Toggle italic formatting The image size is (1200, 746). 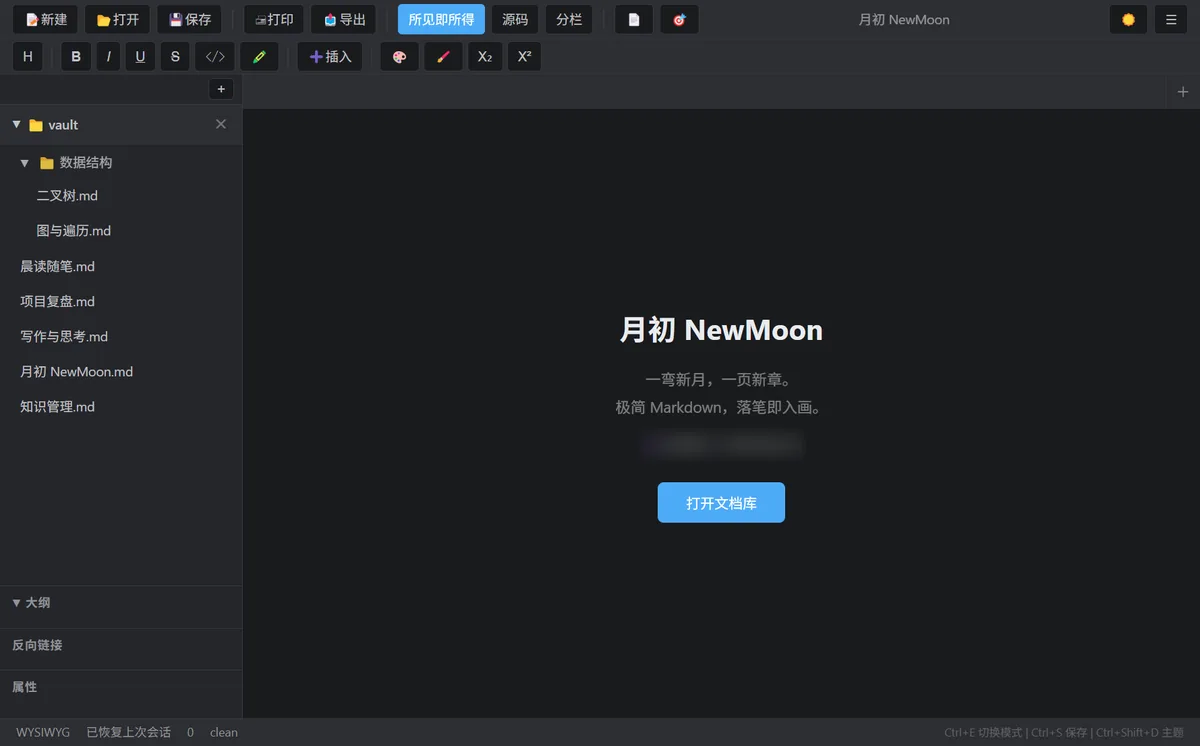pos(108,57)
